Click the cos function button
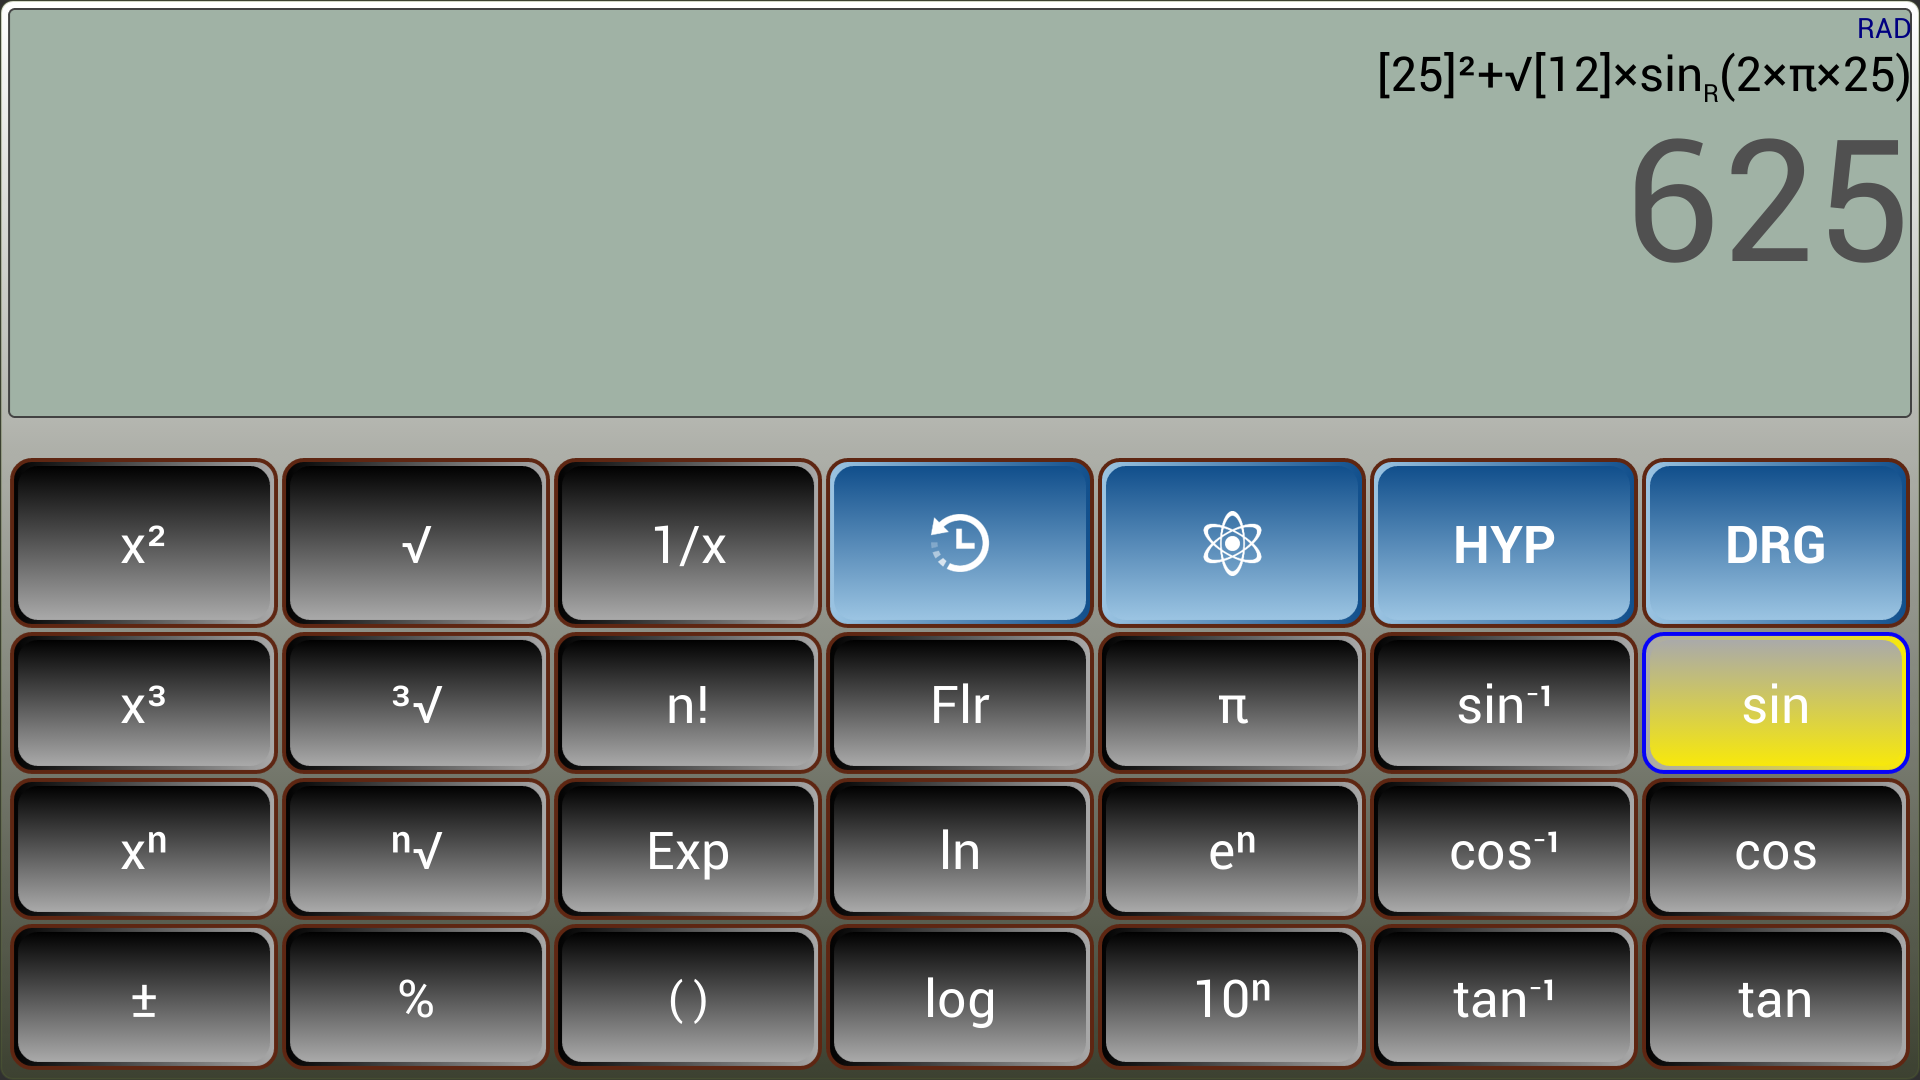 pos(1774,852)
